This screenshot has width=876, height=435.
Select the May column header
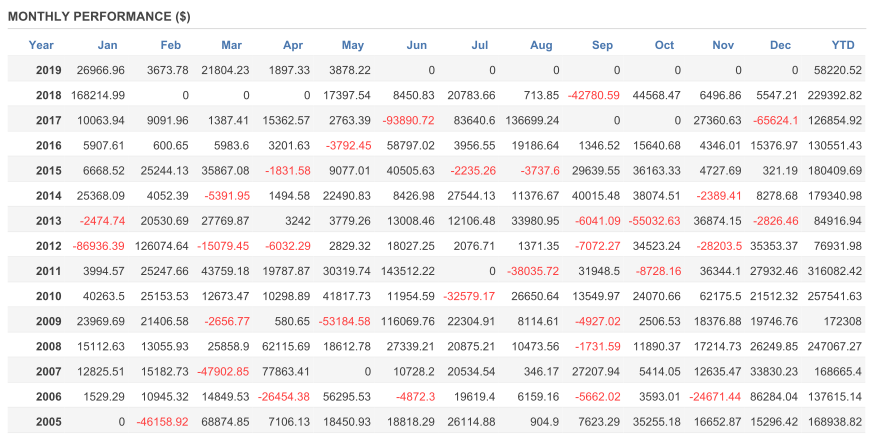pyautogui.click(x=353, y=45)
